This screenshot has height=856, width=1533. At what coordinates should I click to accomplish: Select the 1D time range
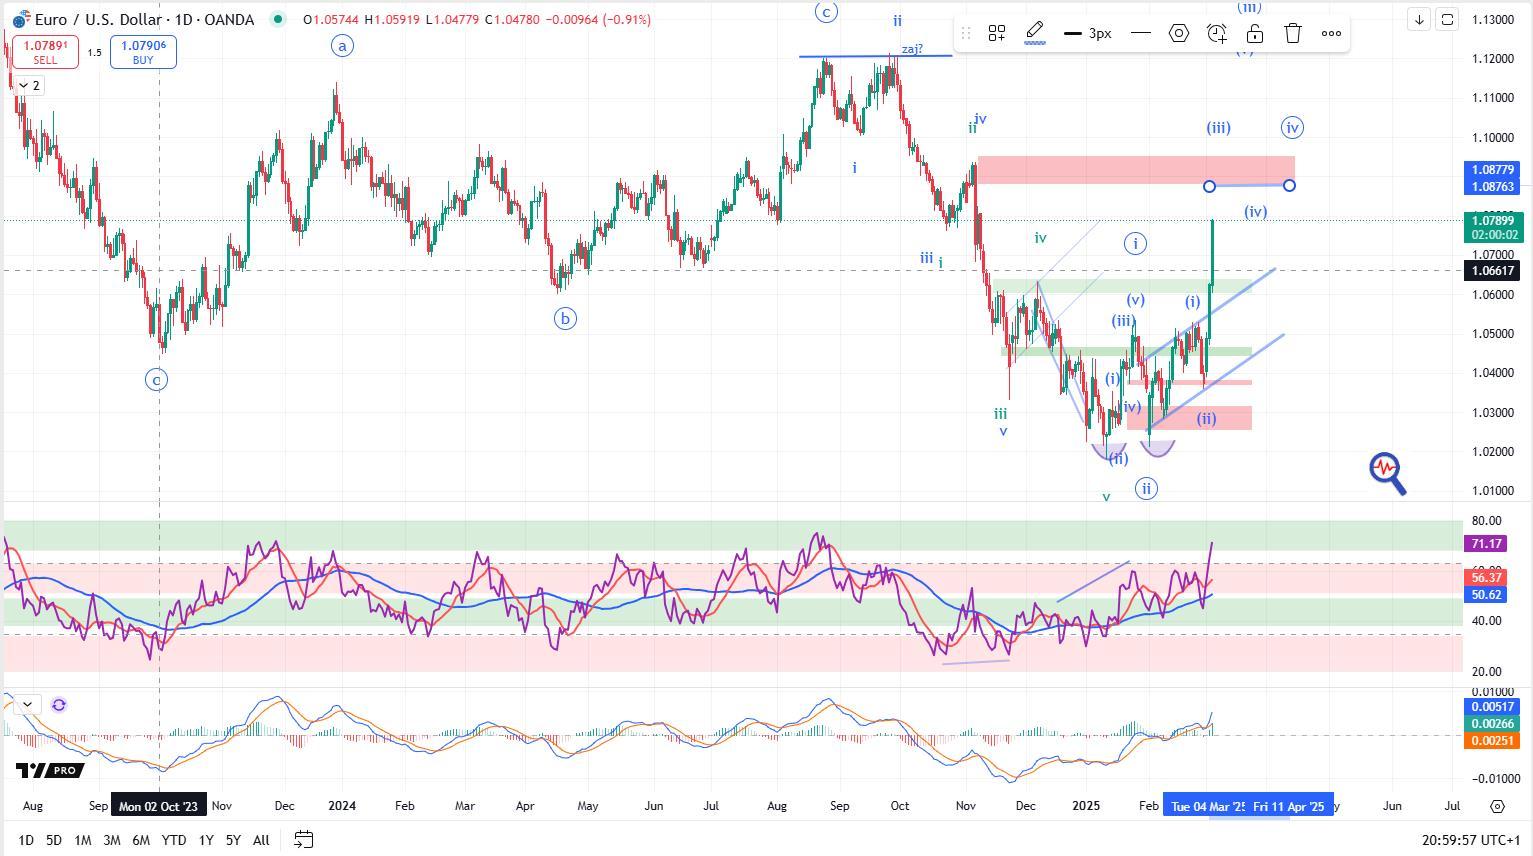click(x=26, y=840)
